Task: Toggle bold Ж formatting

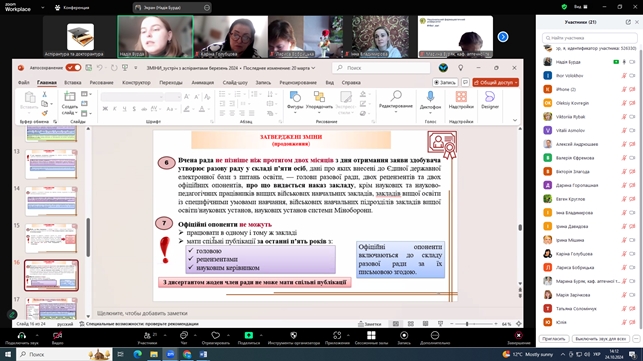Action: (x=105, y=109)
